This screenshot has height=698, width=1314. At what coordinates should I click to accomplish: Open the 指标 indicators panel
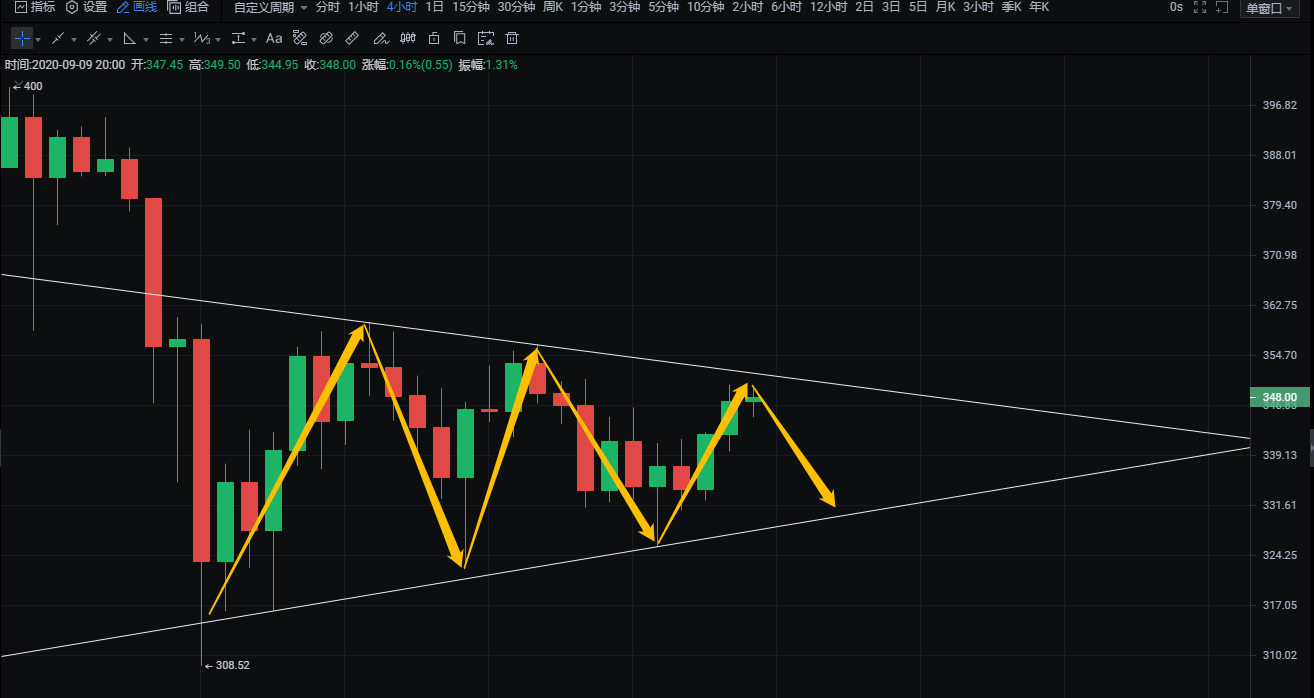[35, 7]
